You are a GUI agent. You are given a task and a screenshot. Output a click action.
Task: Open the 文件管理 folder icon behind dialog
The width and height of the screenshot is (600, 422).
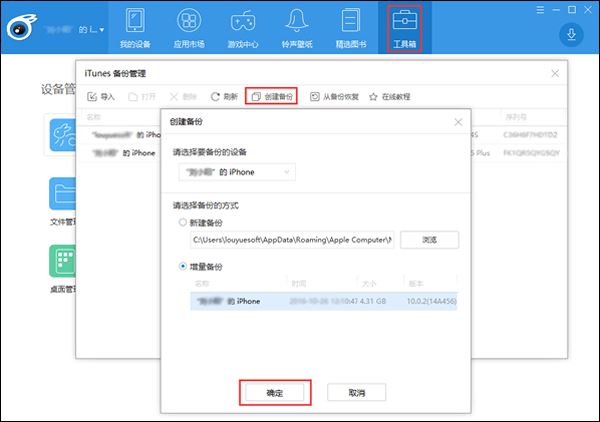(62, 194)
